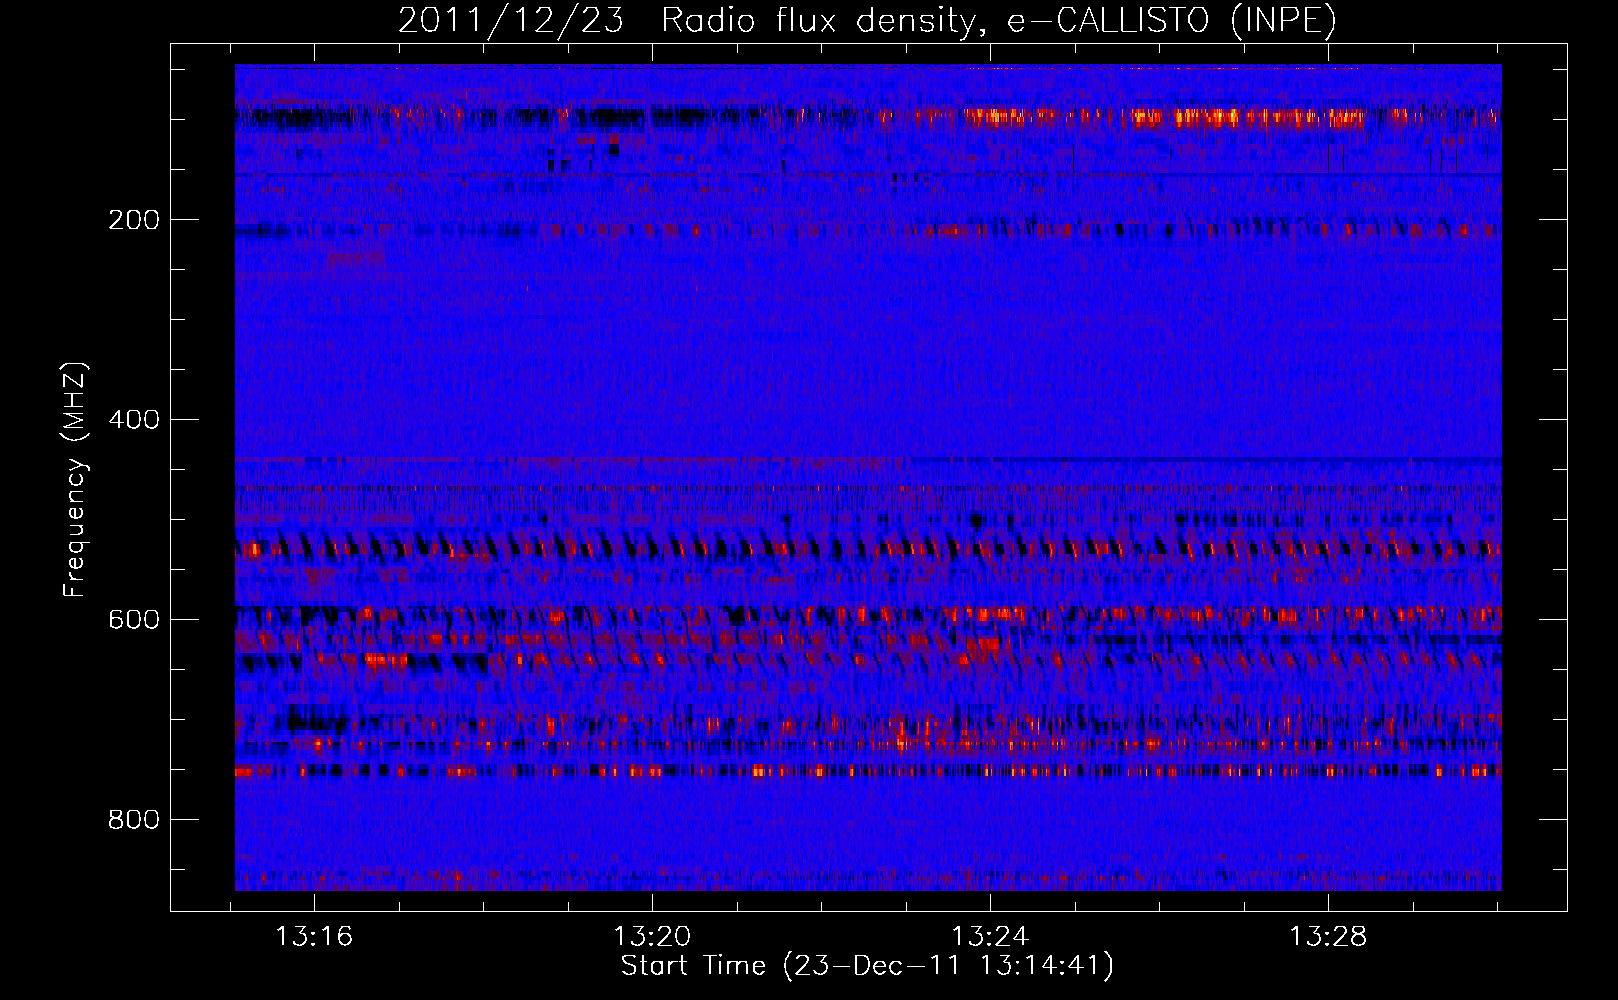
Task: Click the 13:28 time tick label
Action: coord(1328,937)
